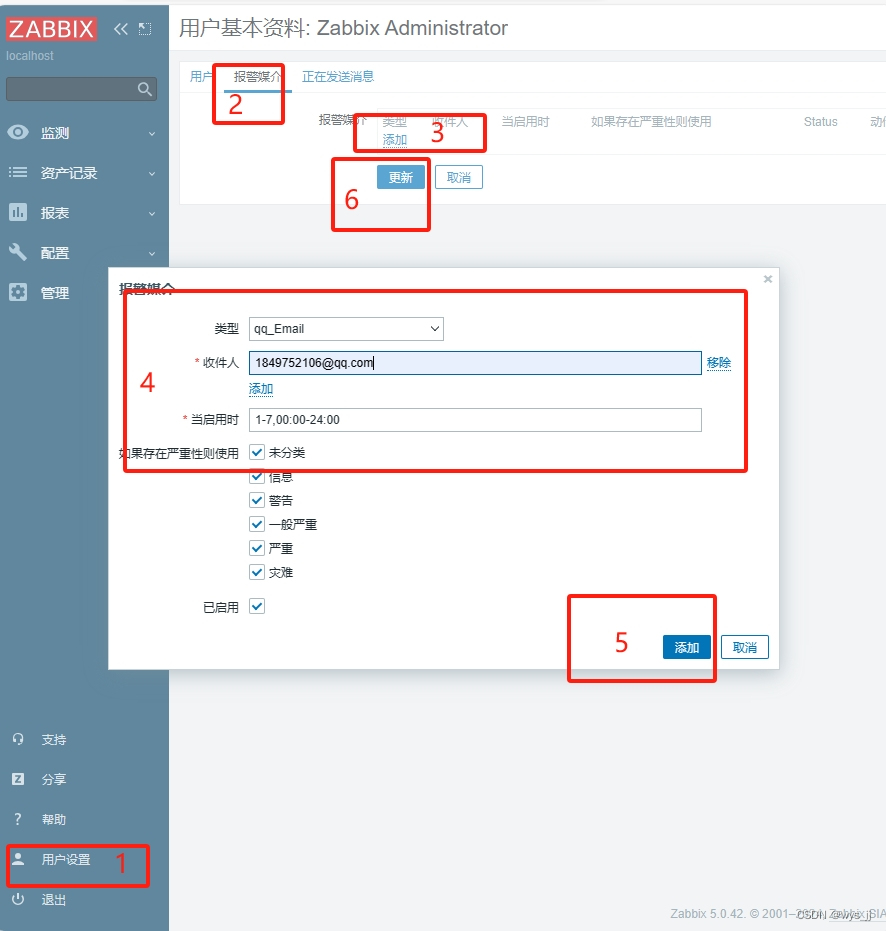This screenshot has height=931, width=886.
Task: Click the 用户设置 person icon
Action: coord(18,859)
